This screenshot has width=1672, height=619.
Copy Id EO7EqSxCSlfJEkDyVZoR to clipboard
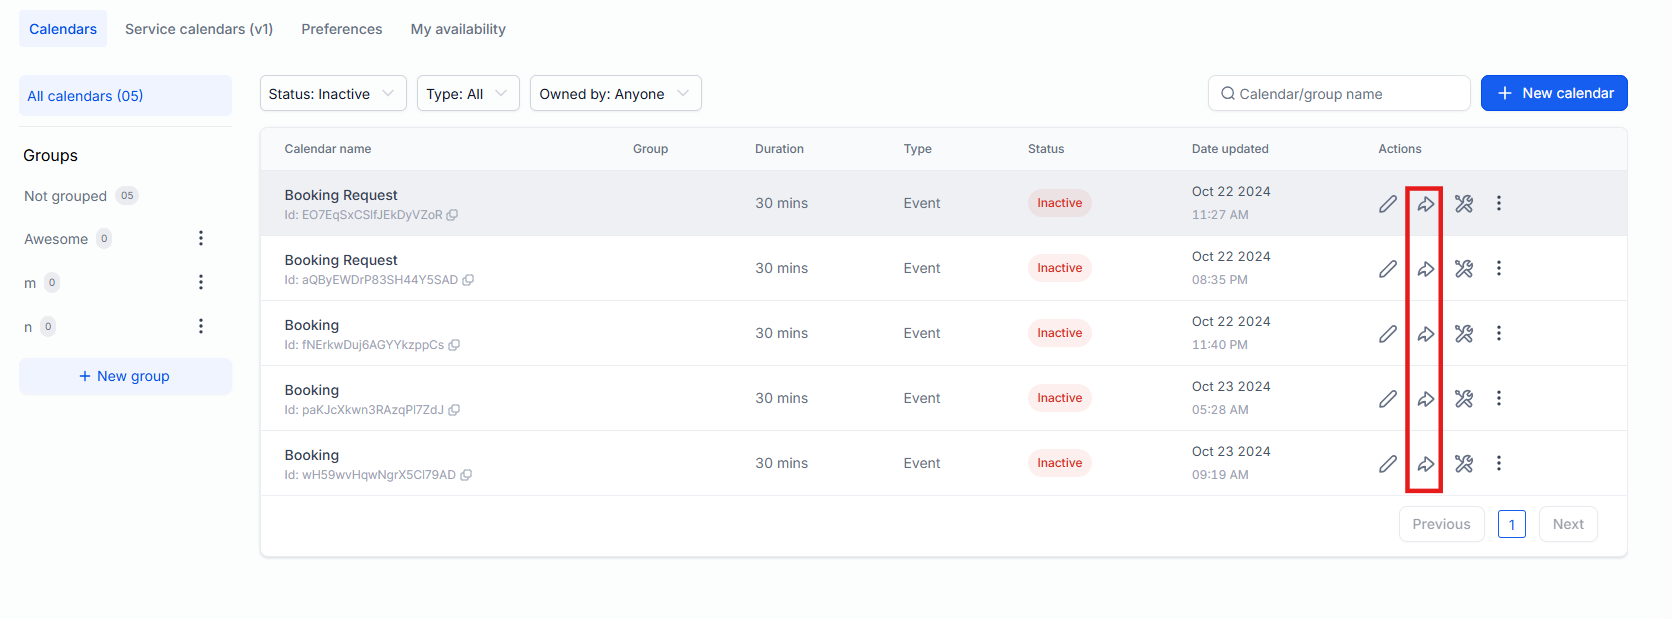pos(452,215)
